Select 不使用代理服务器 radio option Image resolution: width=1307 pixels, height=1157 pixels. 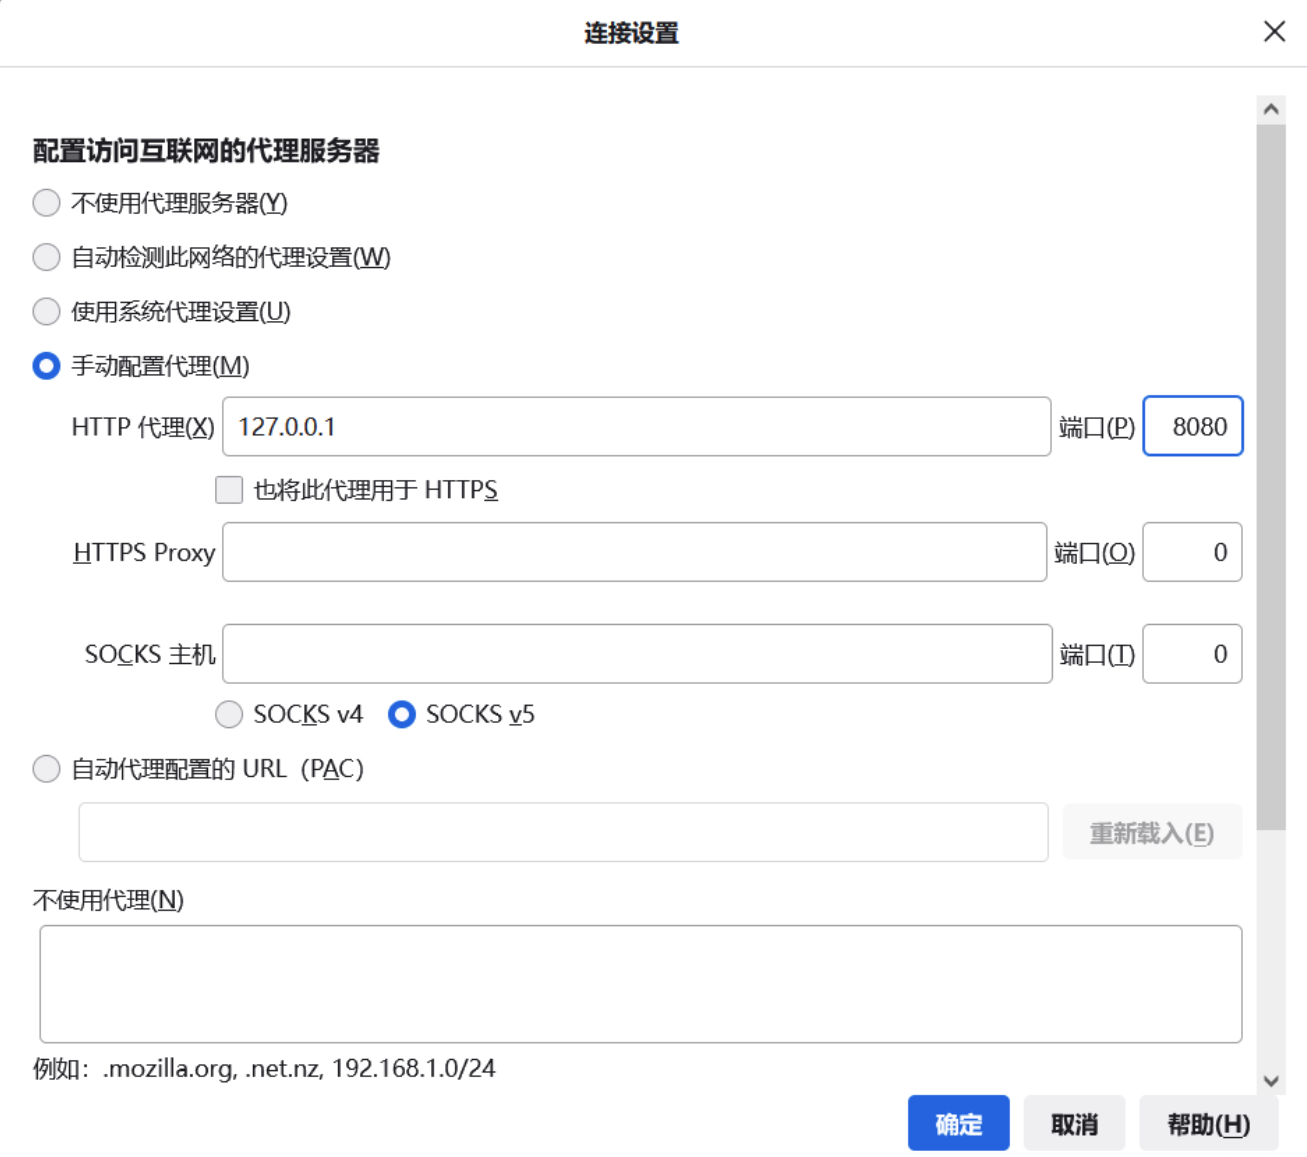click(46, 203)
